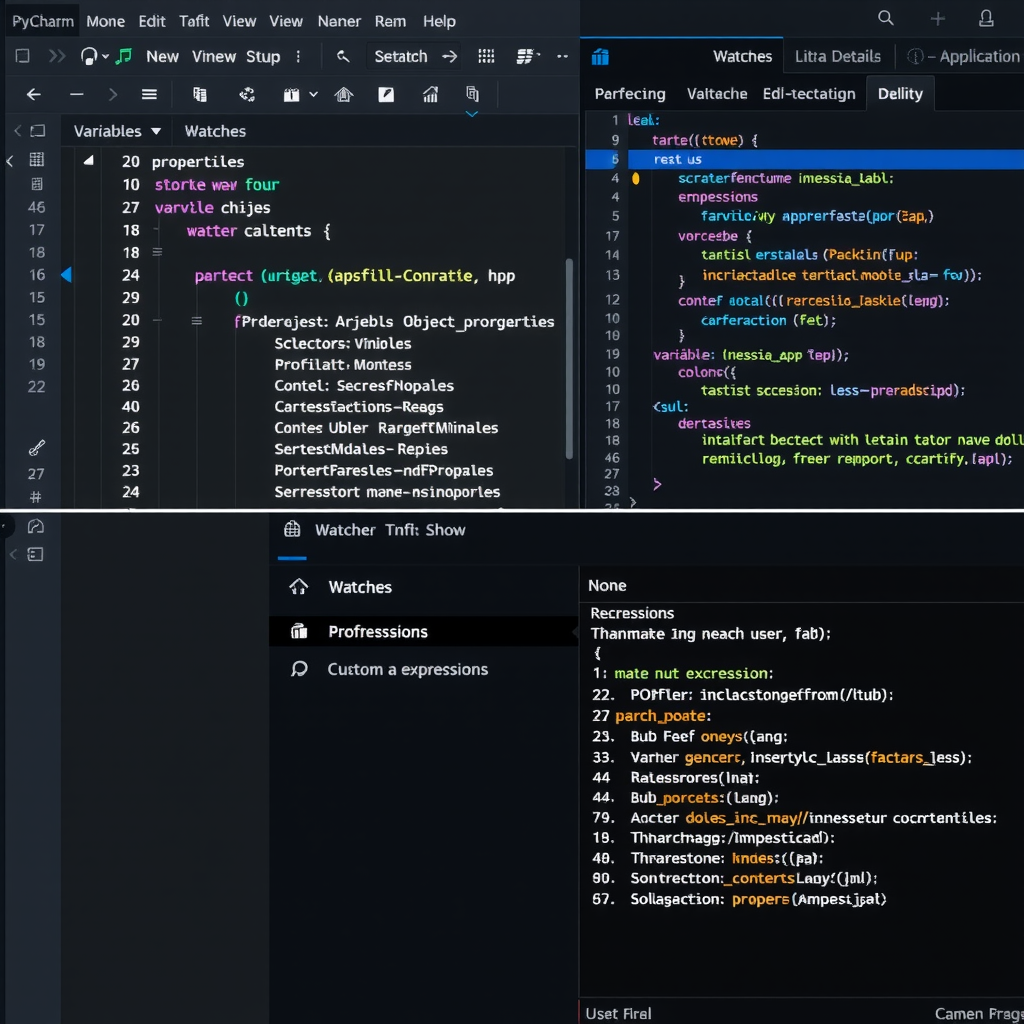The height and width of the screenshot is (1024, 1024).
Task: Click the Setatch arrow button
Action: point(450,56)
